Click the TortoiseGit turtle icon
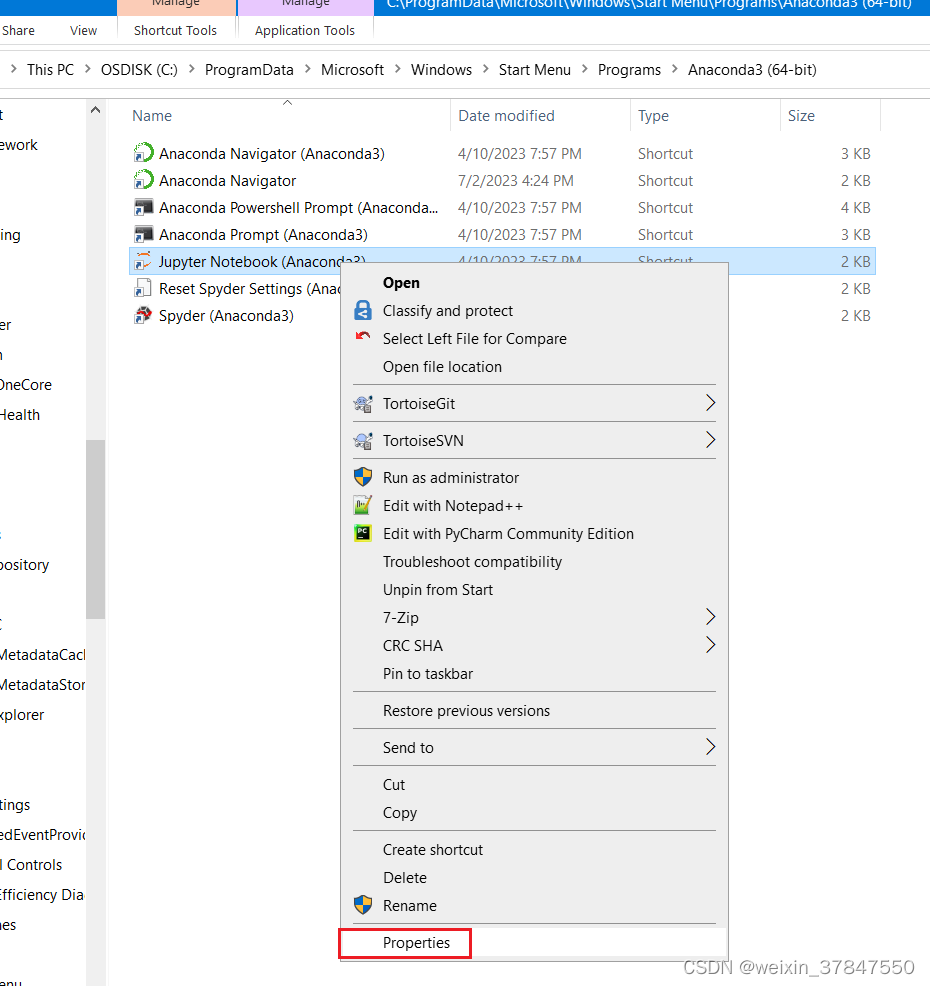This screenshot has height=986, width=930. (x=363, y=403)
